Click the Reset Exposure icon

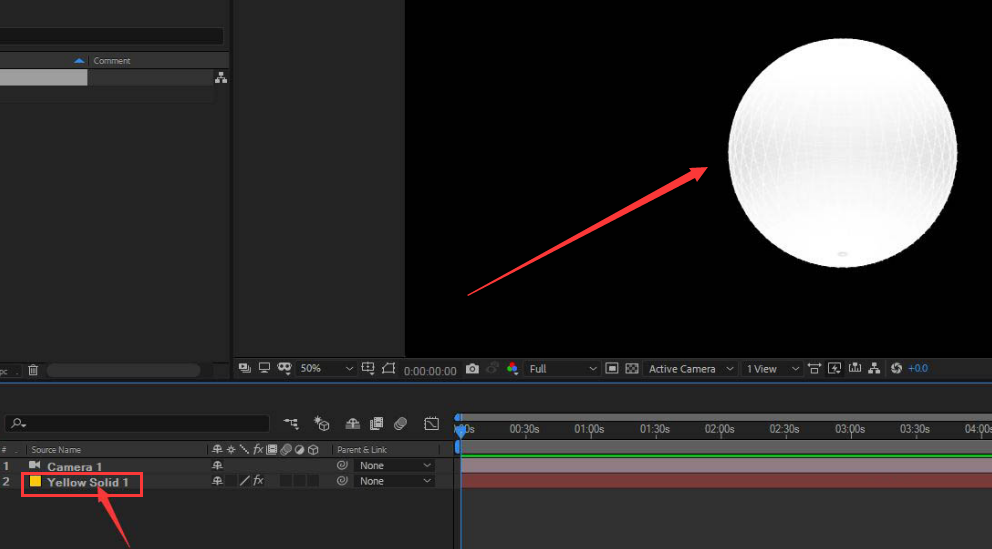pyautogui.click(x=896, y=369)
